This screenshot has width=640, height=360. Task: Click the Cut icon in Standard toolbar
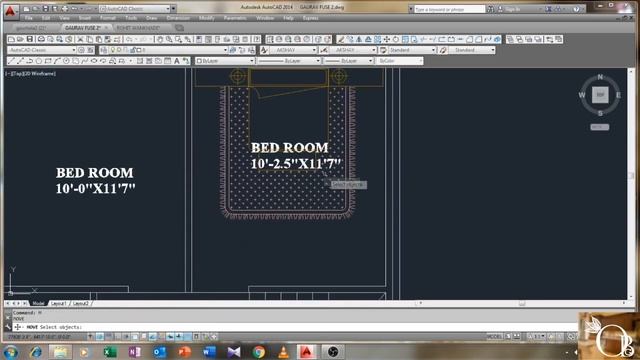click(x=80, y=39)
